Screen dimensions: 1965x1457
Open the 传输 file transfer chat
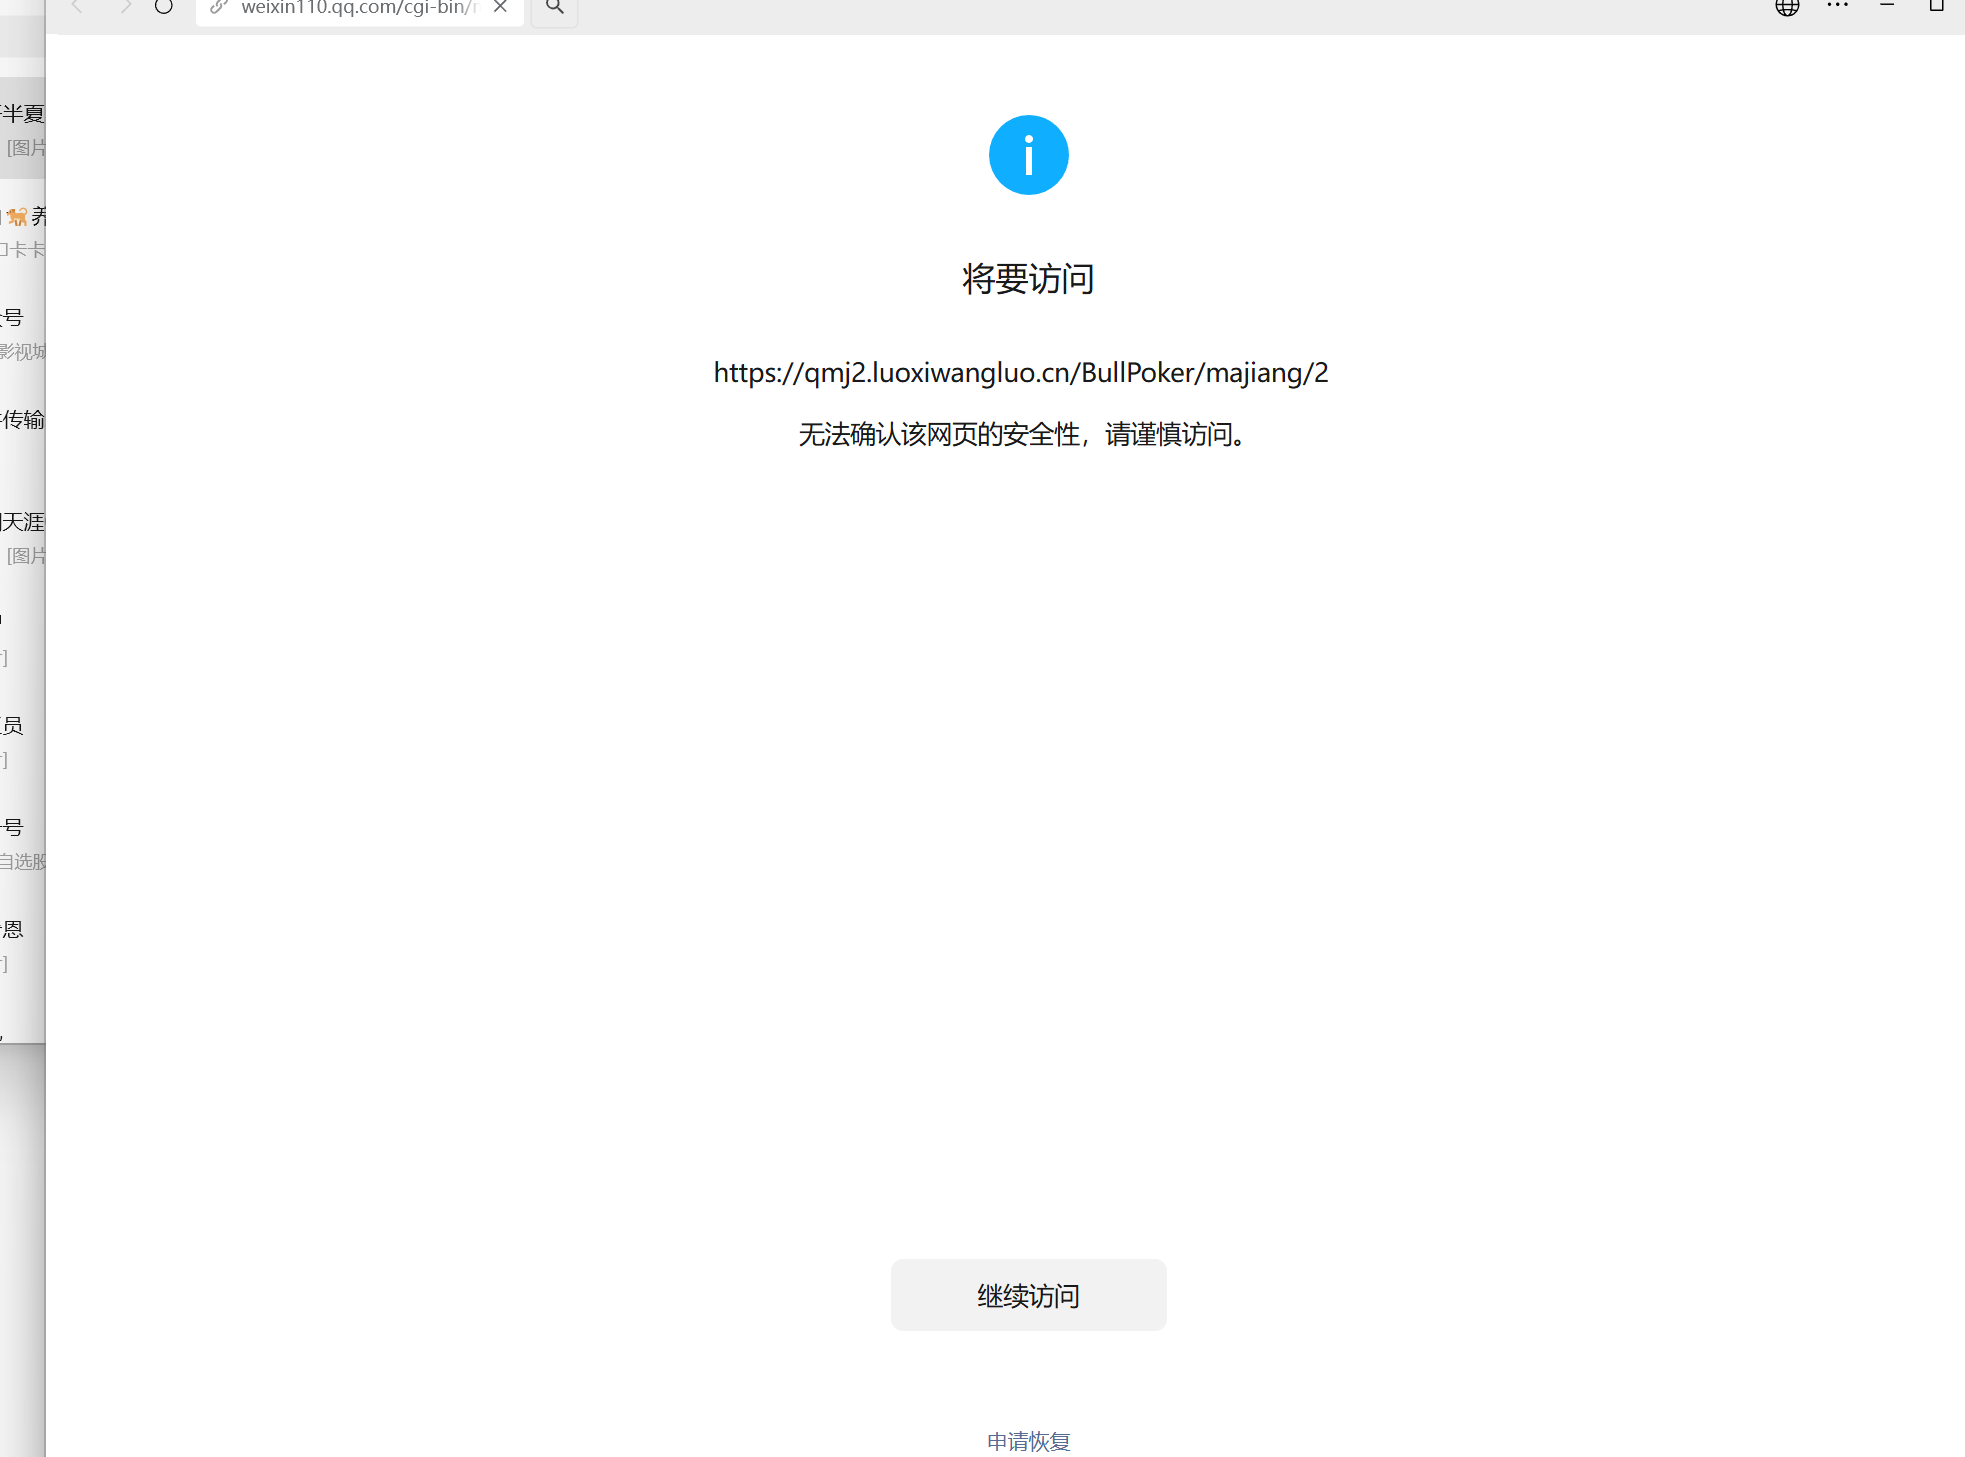point(23,420)
